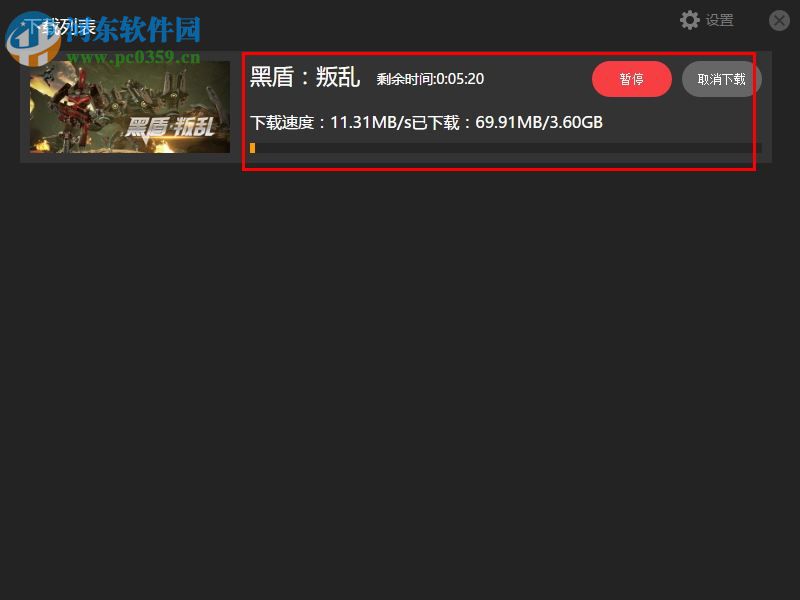
Task: Close the download list window
Action: coord(779,20)
